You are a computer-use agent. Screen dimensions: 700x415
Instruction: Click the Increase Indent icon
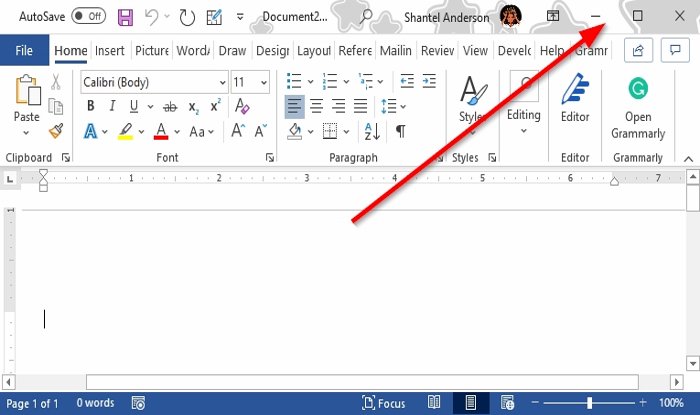point(429,82)
